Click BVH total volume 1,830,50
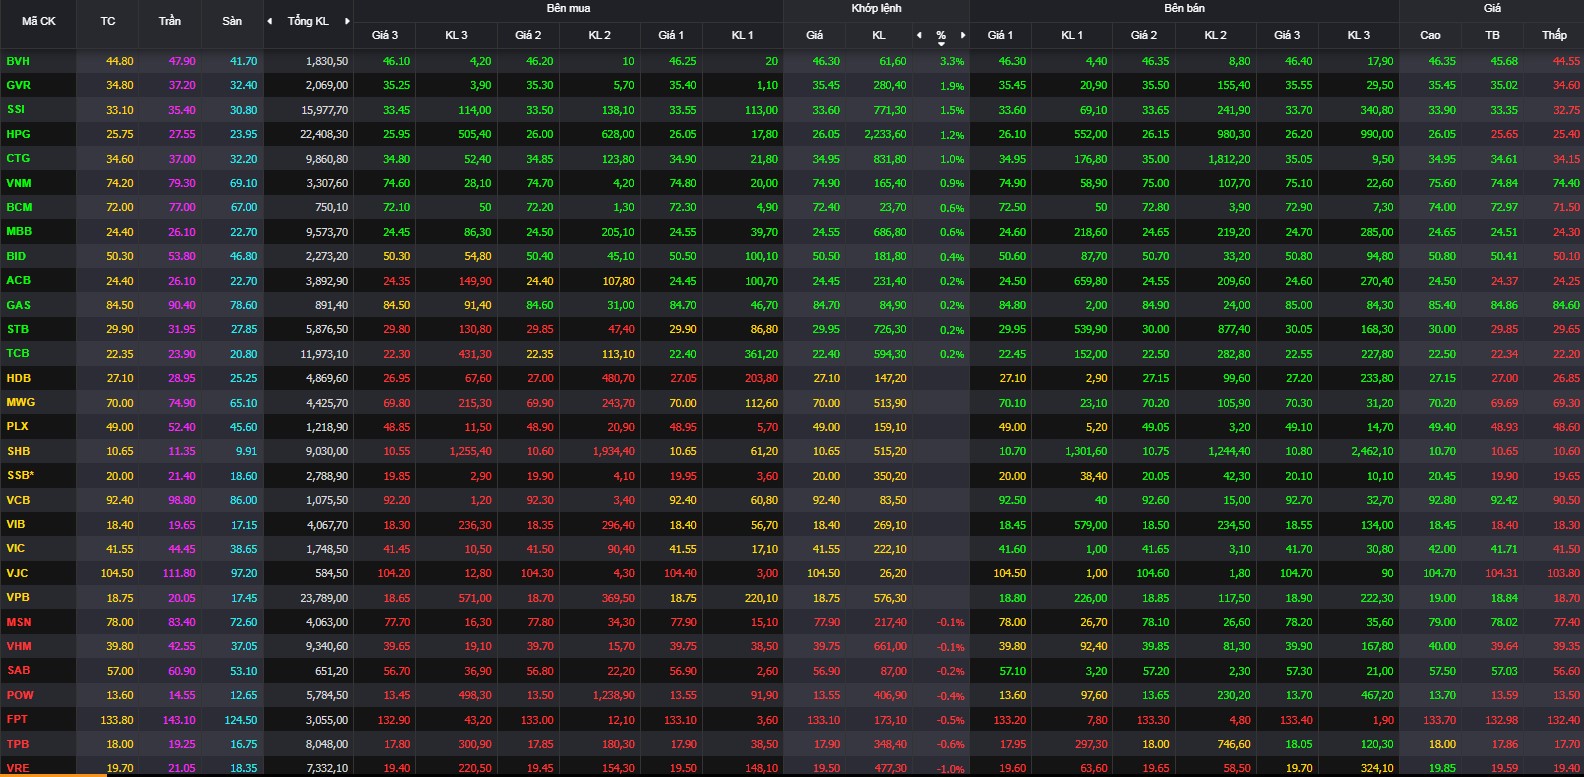The image size is (1584, 777). [x=327, y=61]
